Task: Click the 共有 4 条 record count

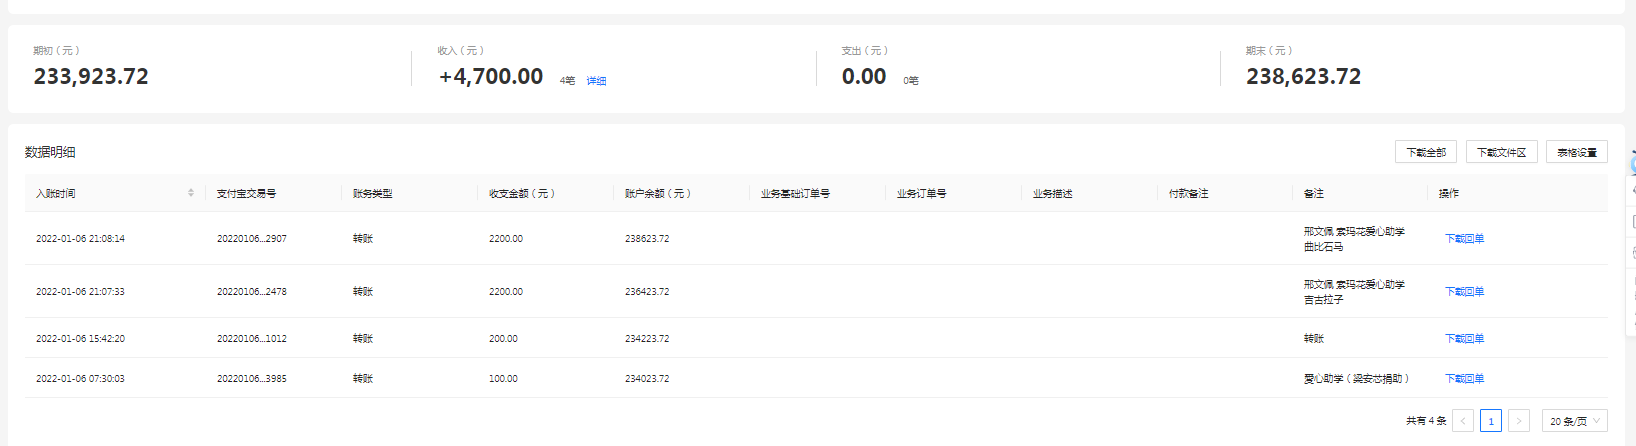Action: (x=1426, y=421)
